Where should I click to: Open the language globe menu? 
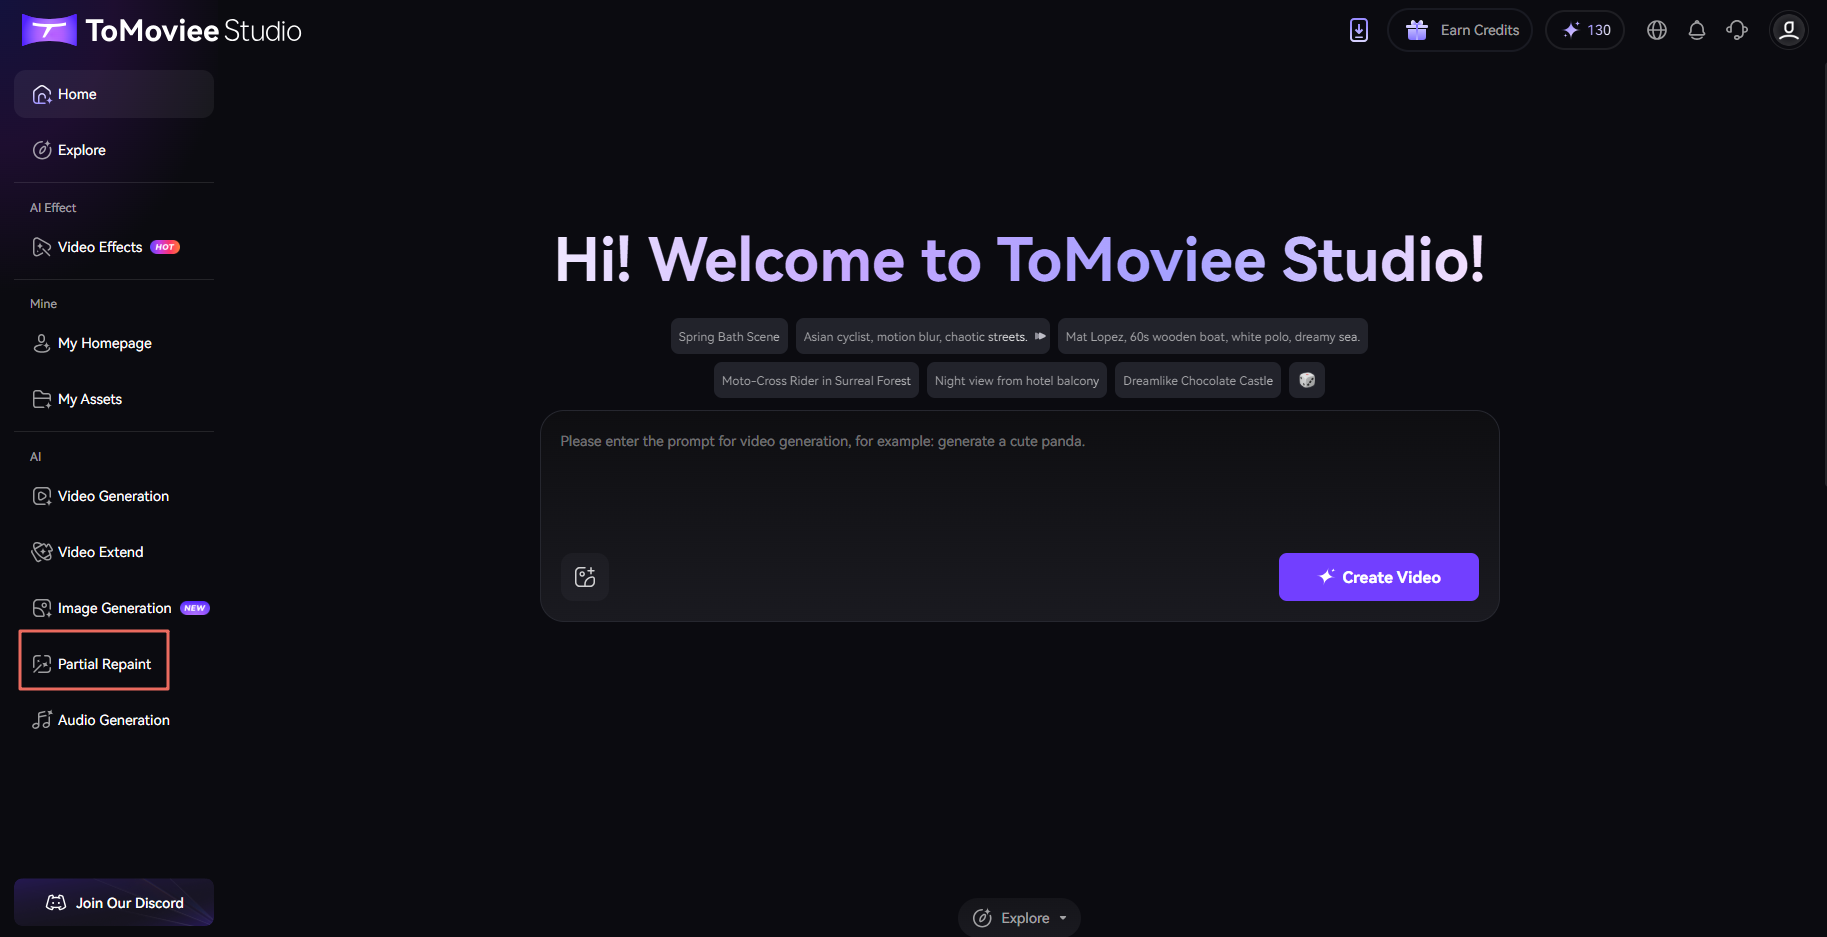[x=1656, y=30]
